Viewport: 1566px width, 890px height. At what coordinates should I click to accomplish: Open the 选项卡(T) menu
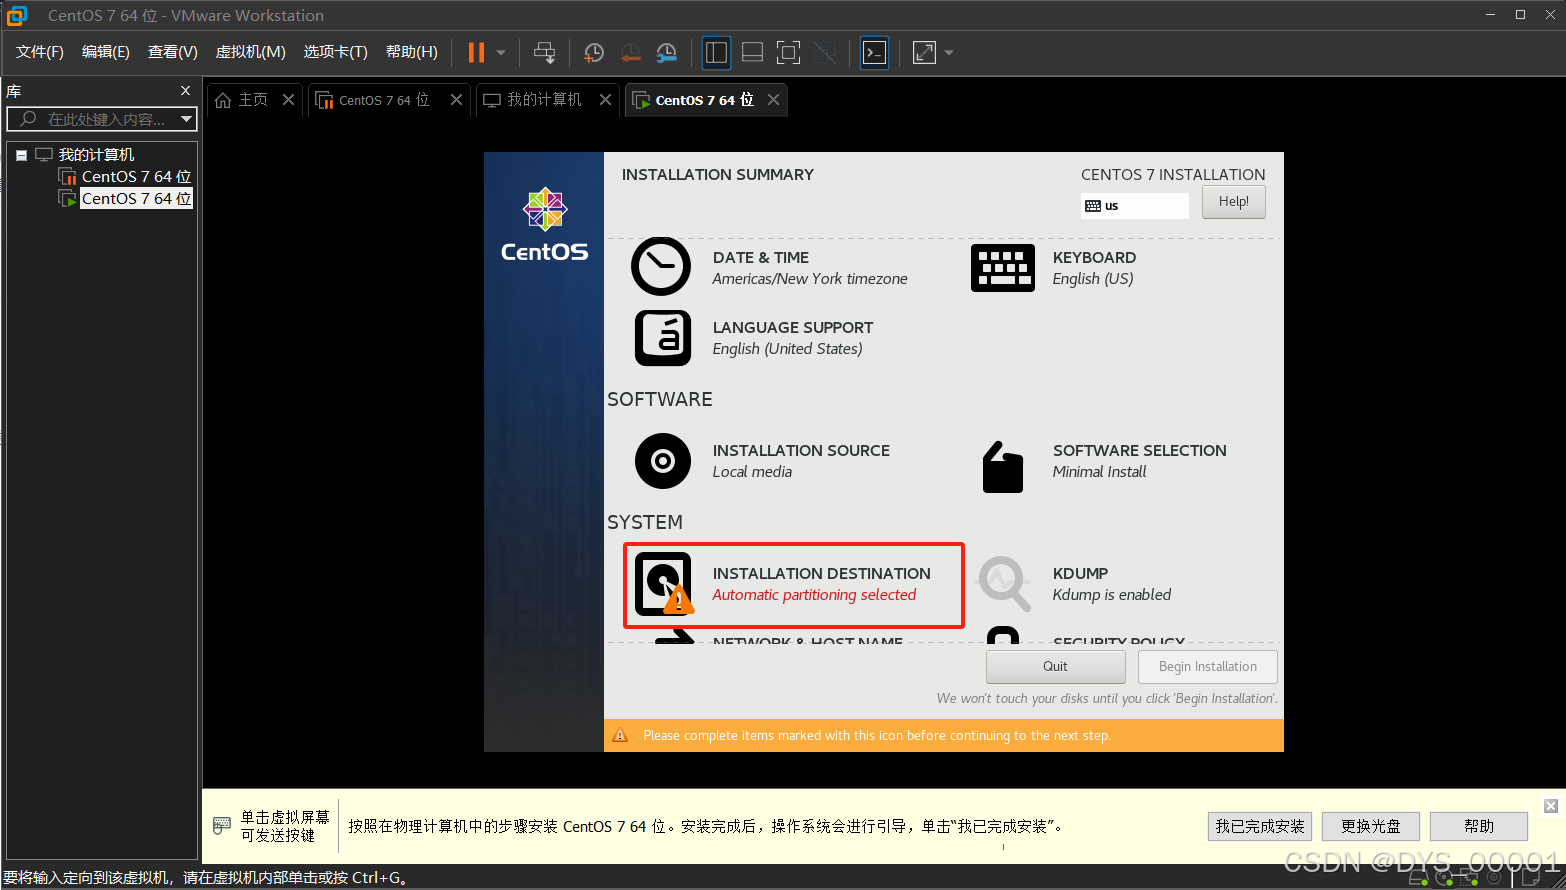click(336, 52)
